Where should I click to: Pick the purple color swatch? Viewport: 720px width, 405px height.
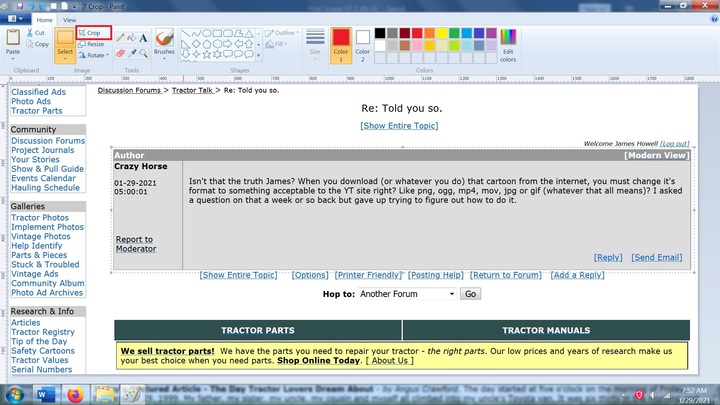(491, 33)
